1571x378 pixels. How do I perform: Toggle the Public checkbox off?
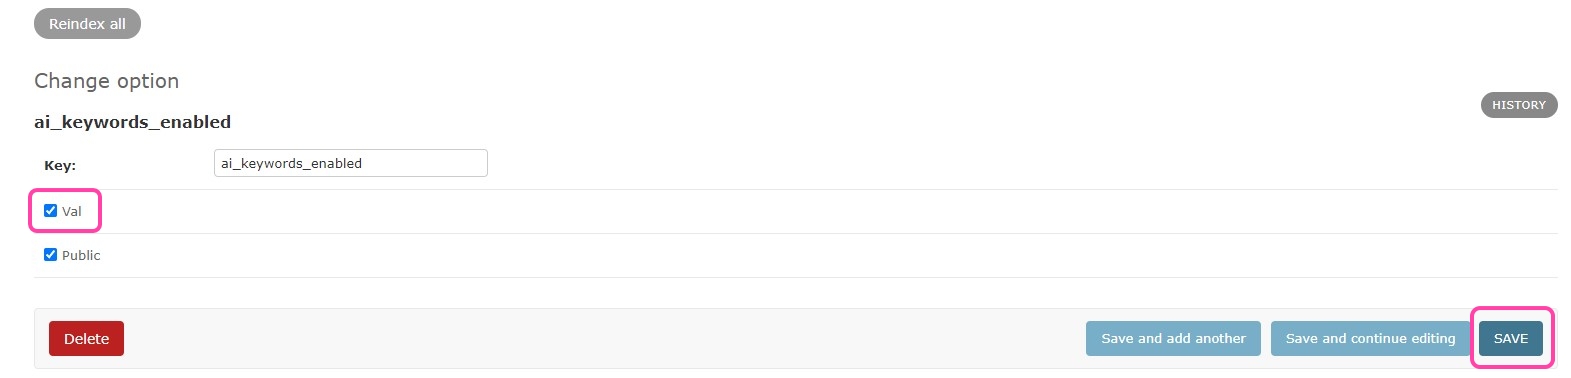pos(50,255)
